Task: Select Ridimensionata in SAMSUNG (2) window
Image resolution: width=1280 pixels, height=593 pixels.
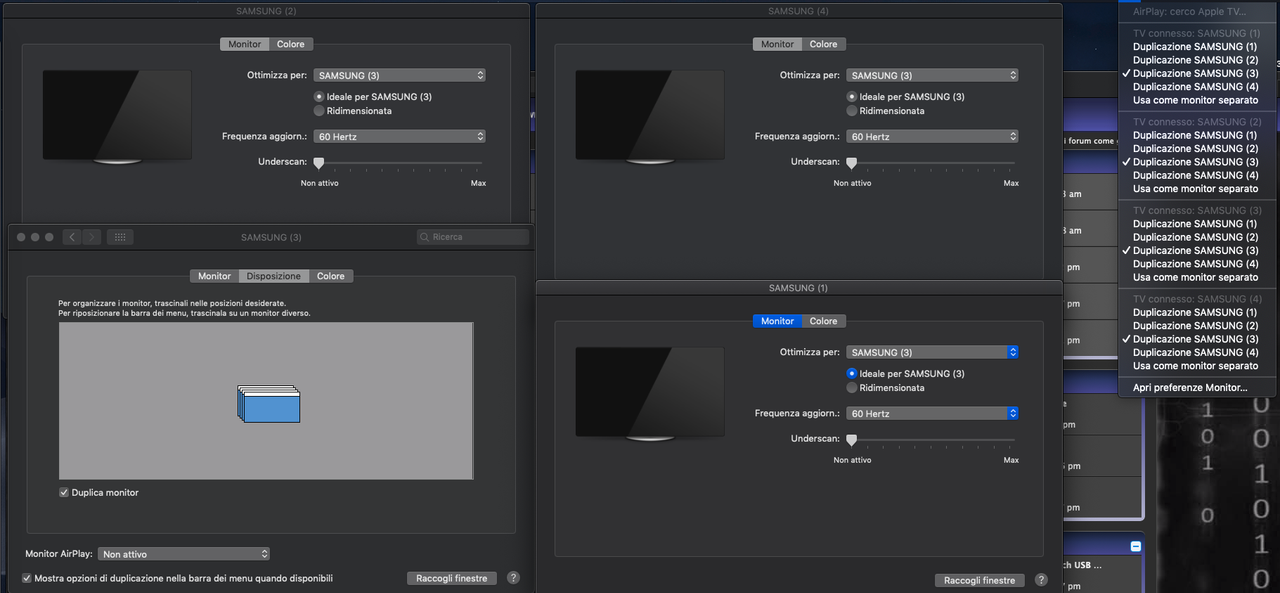Action: tap(319, 110)
